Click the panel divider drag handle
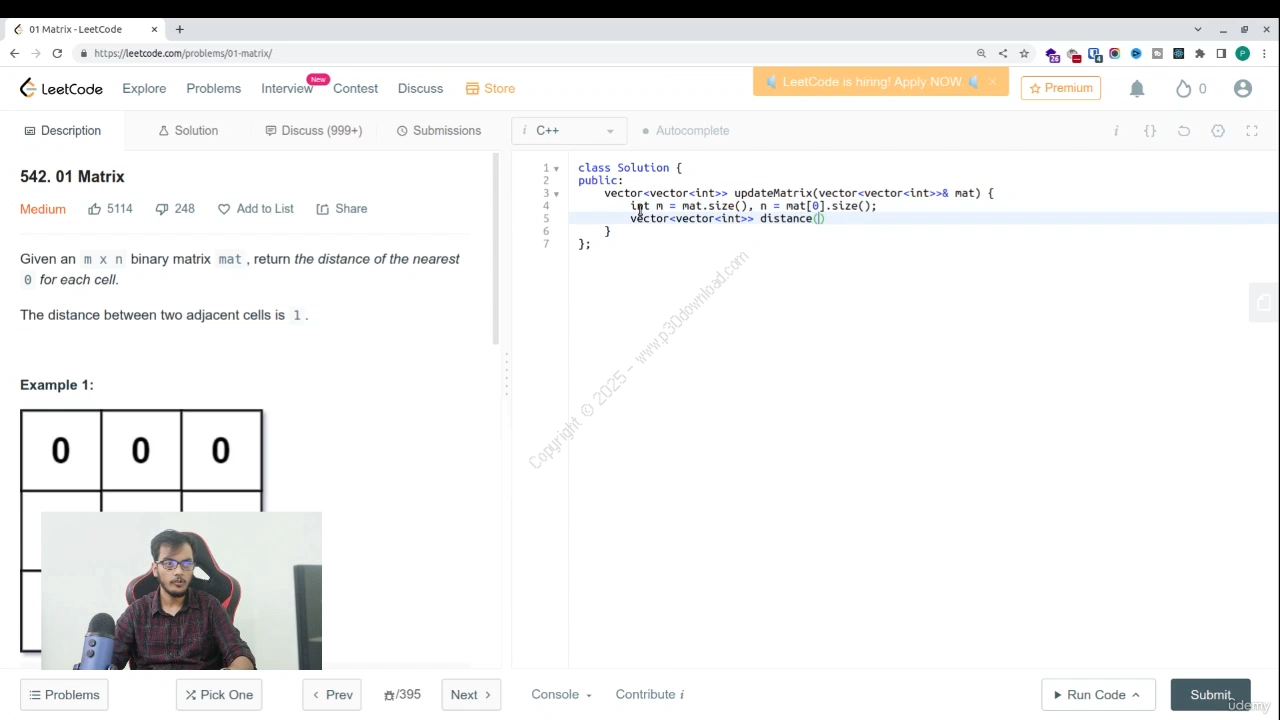Screen dimensions: 1280x720 (x=506, y=375)
